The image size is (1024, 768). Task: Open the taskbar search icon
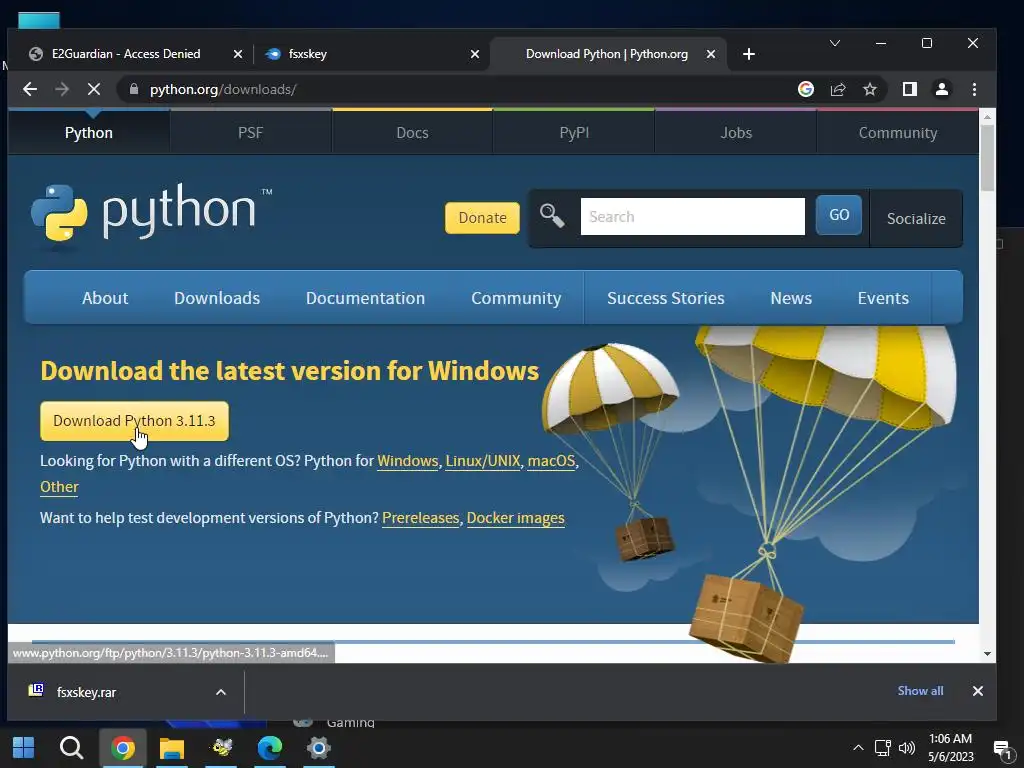pyautogui.click(x=71, y=748)
